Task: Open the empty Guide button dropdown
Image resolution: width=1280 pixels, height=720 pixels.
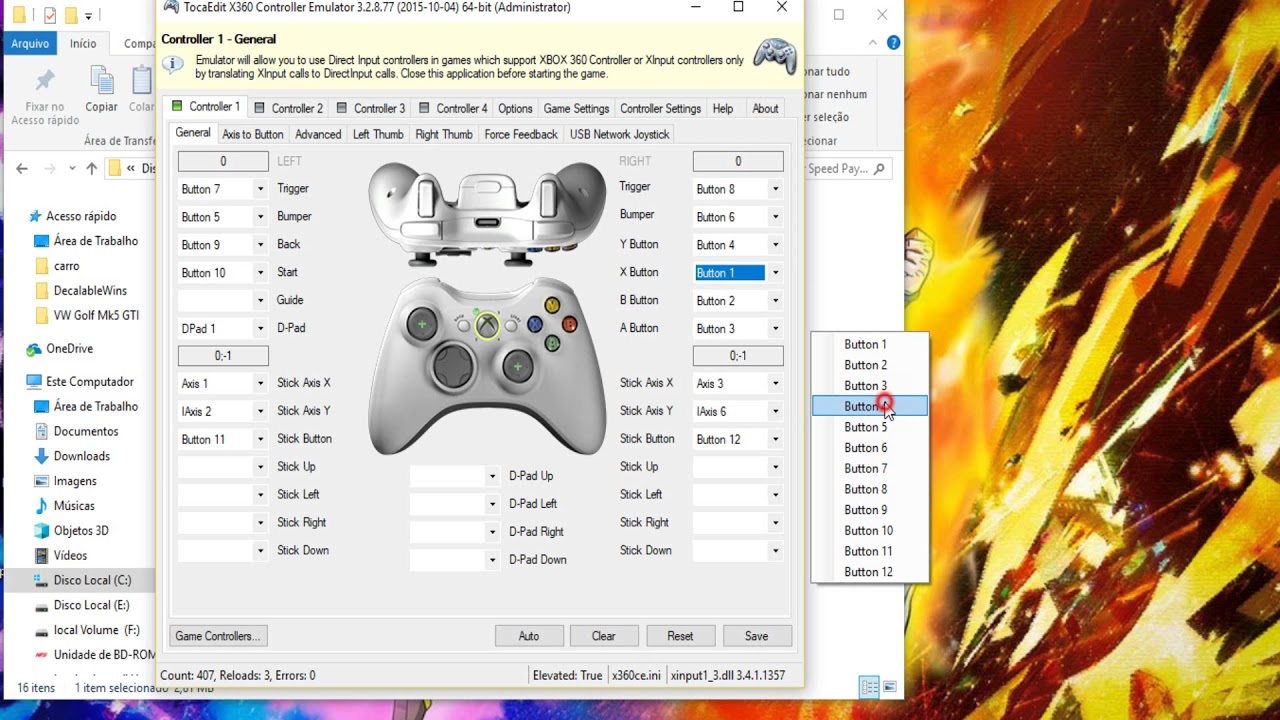Action: point(260,301)
